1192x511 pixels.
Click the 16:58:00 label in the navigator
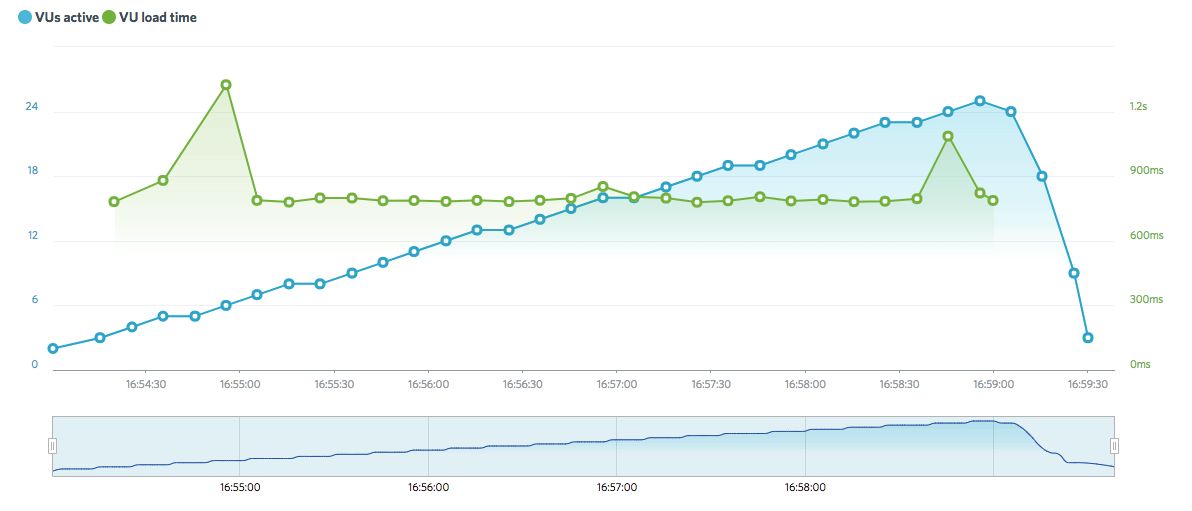[805, 488]
